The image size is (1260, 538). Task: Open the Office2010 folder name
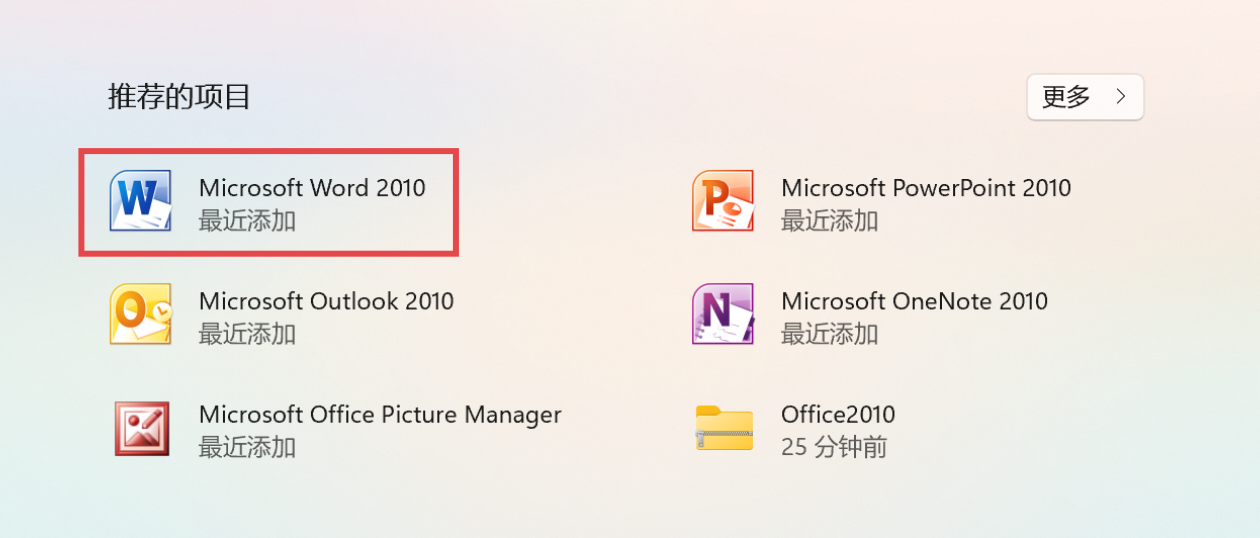(x=838, y=414)
